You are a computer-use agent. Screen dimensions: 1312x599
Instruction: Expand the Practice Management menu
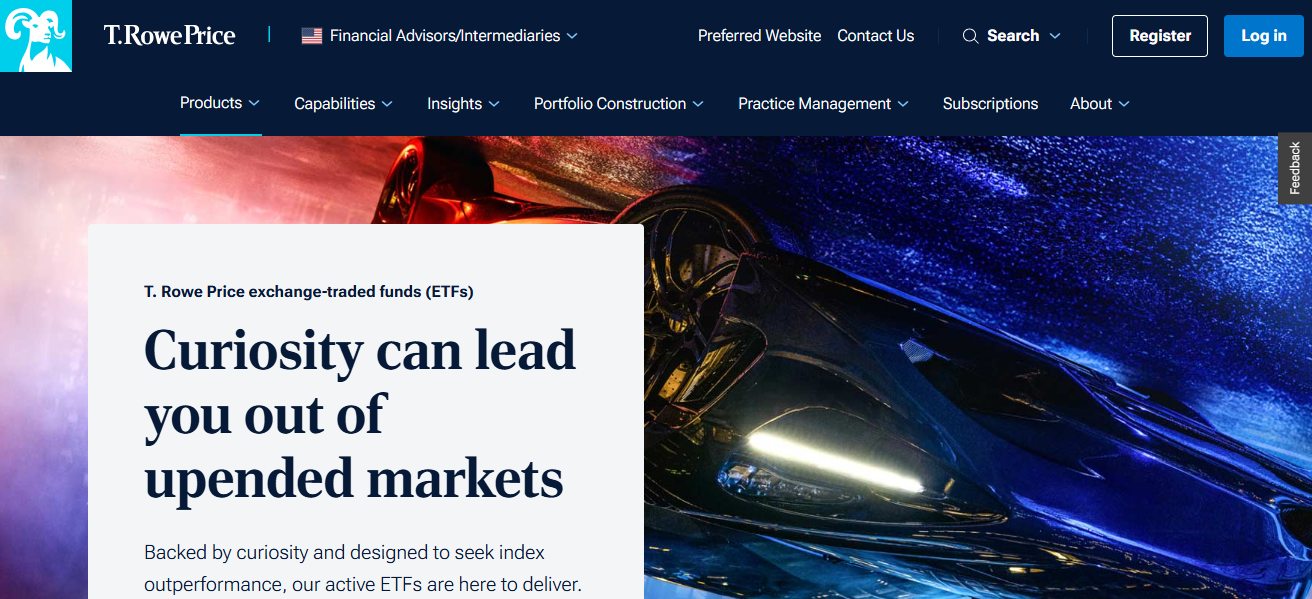[814, 103]
